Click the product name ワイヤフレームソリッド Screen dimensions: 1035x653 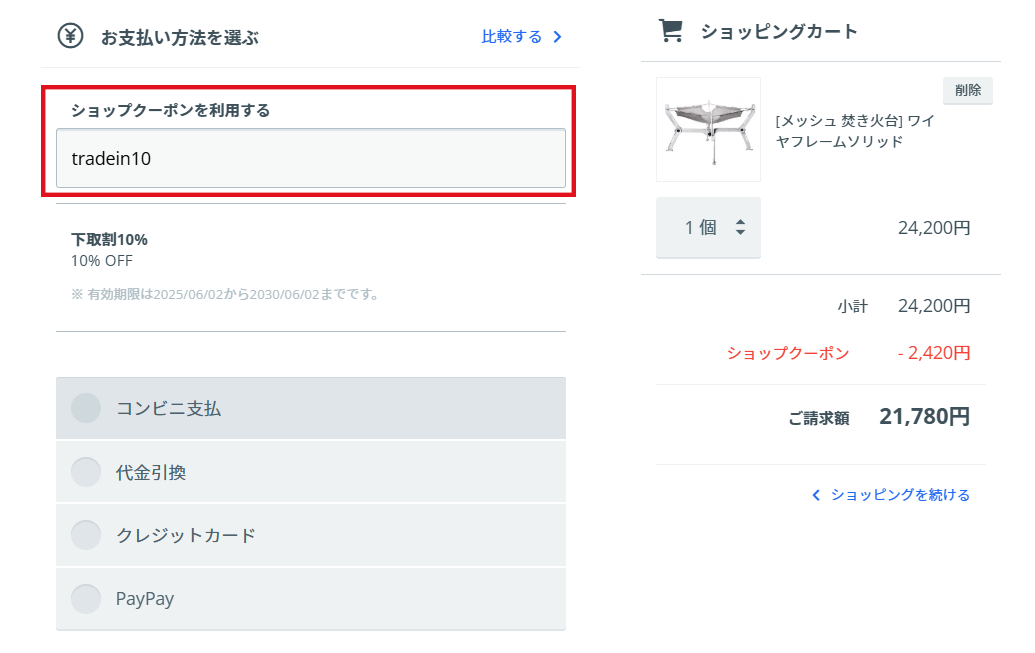(855, 131)
